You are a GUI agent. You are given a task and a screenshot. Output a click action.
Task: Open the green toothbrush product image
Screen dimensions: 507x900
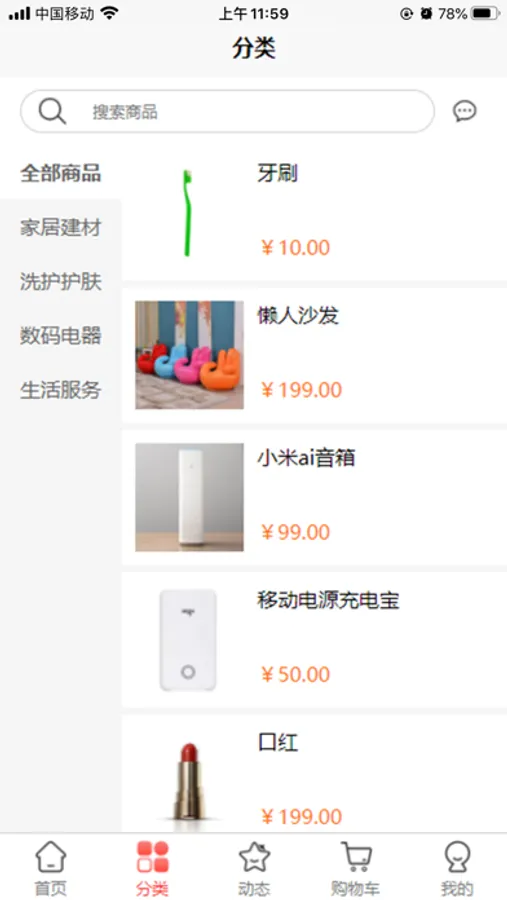click(189, 213)
